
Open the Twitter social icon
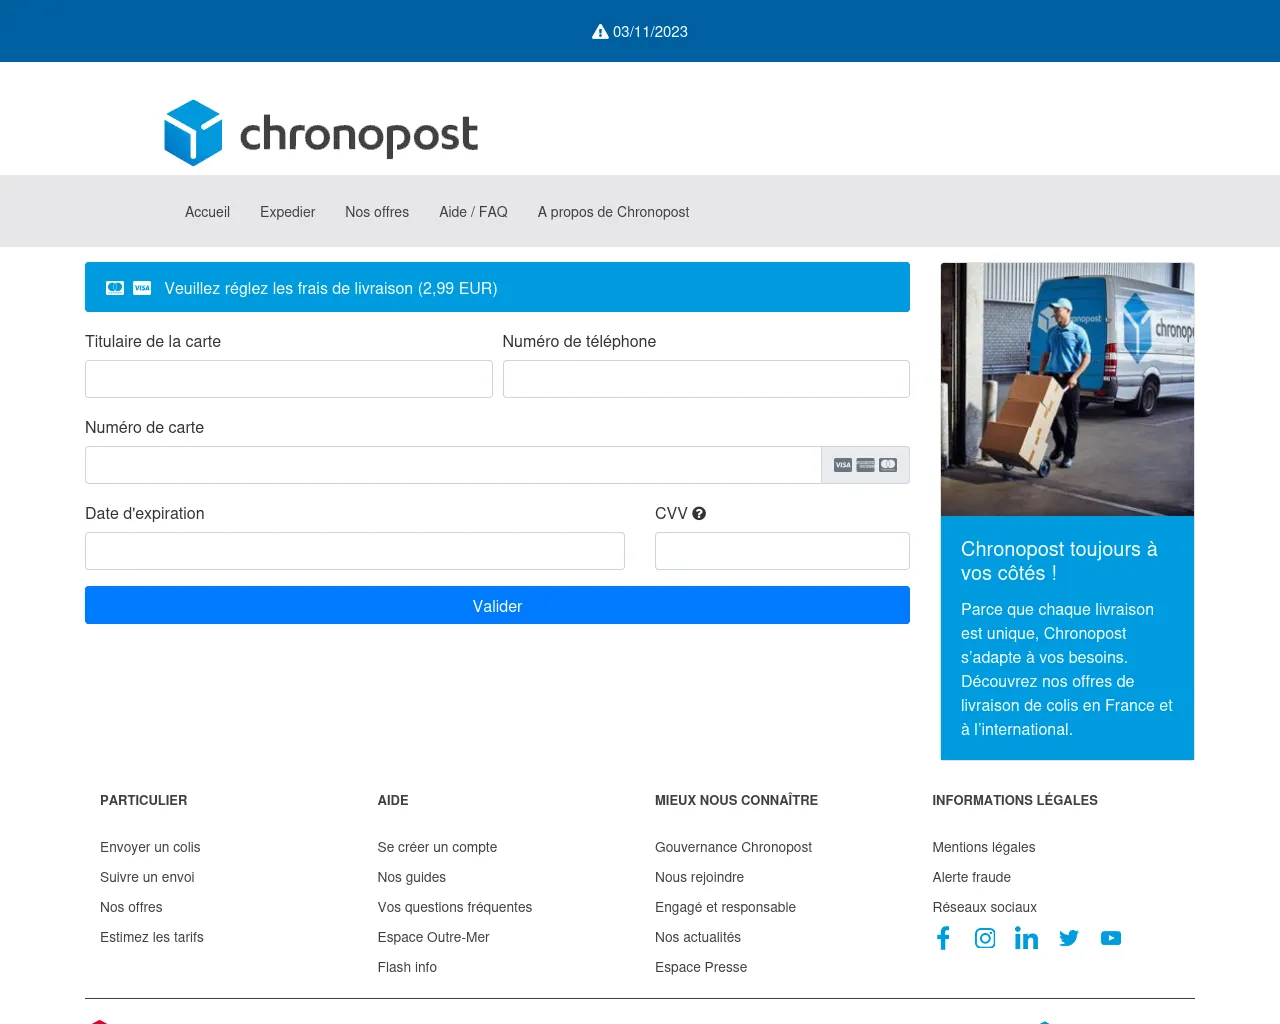(1069, 938)
